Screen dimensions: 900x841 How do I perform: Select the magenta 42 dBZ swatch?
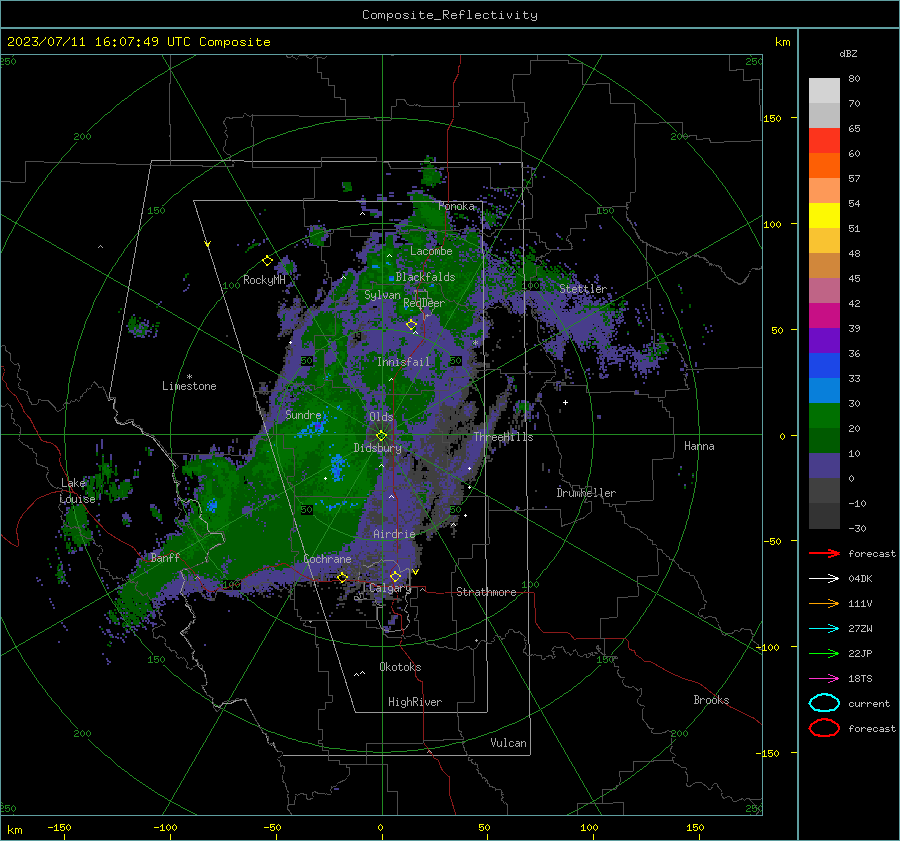824,315
